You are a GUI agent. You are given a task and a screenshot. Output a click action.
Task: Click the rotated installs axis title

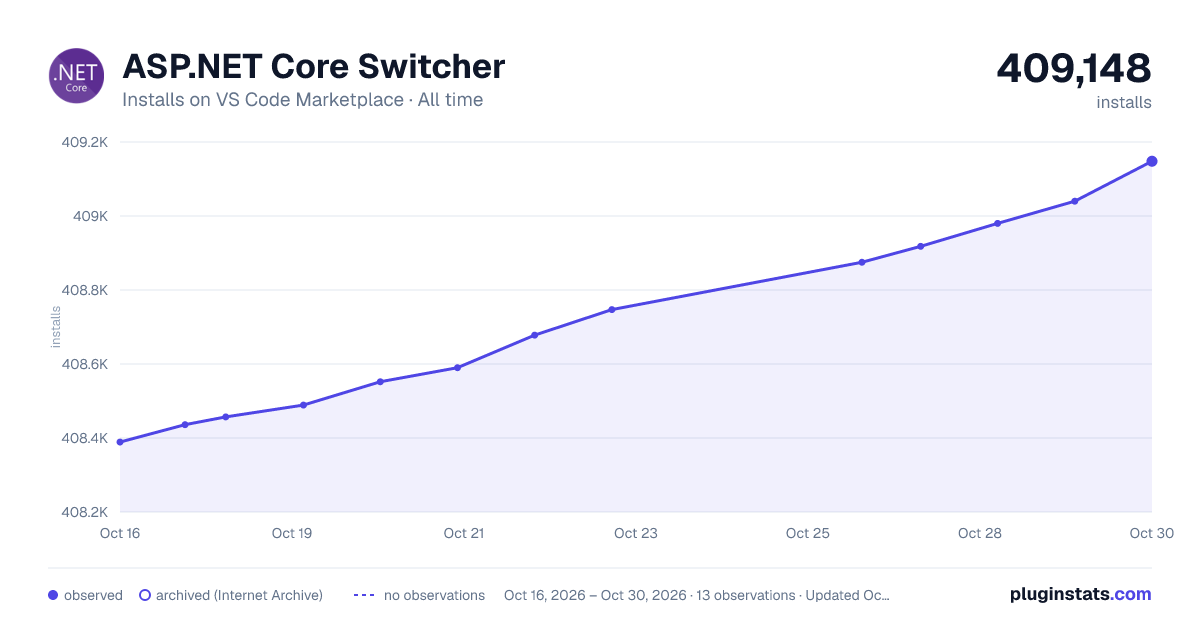pyautogui.click(x=56, y=327)
